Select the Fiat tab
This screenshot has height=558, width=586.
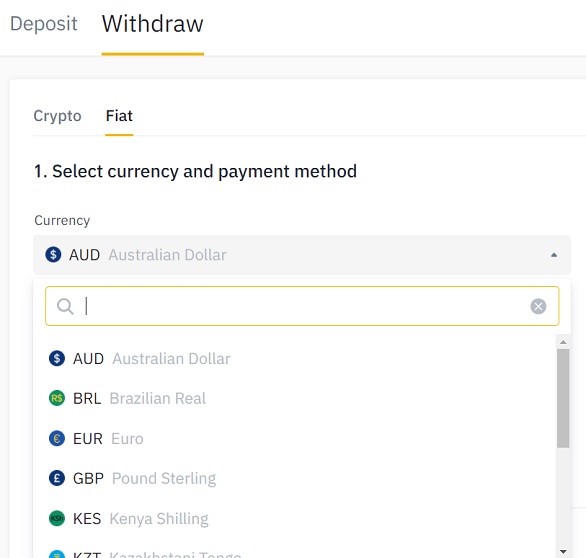[x=119, y=116]
